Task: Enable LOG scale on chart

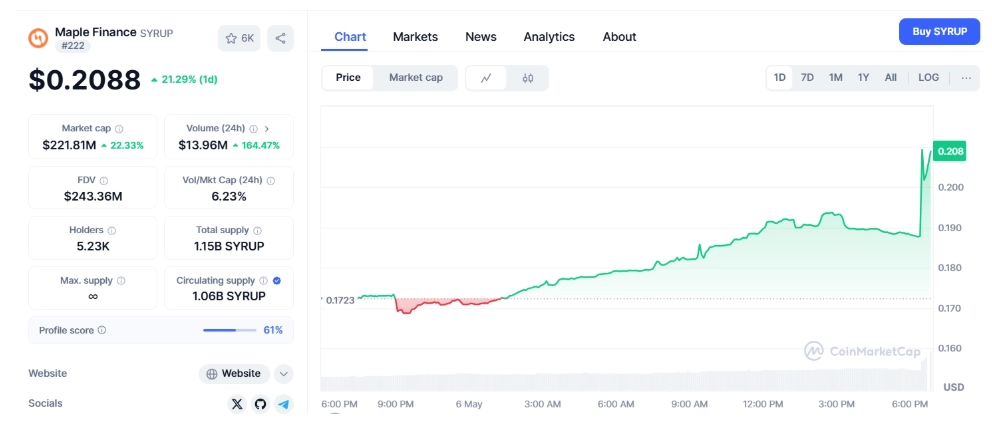Action: 928,78
